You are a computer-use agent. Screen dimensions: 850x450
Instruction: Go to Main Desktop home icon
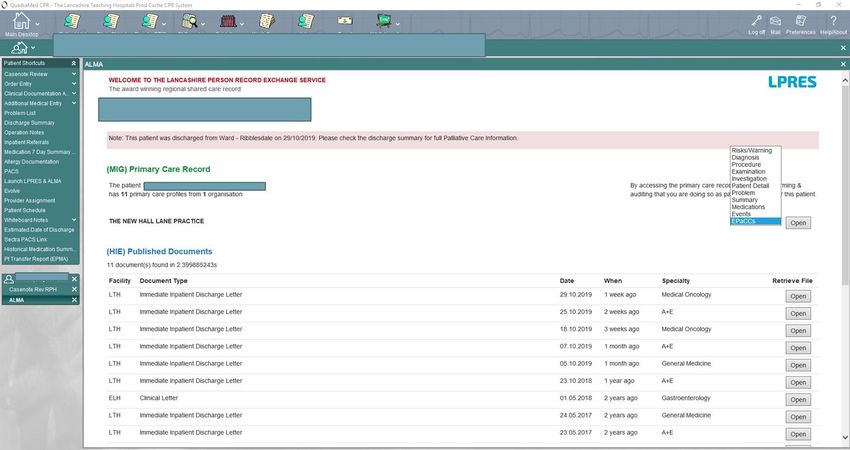tap(21, 21)
